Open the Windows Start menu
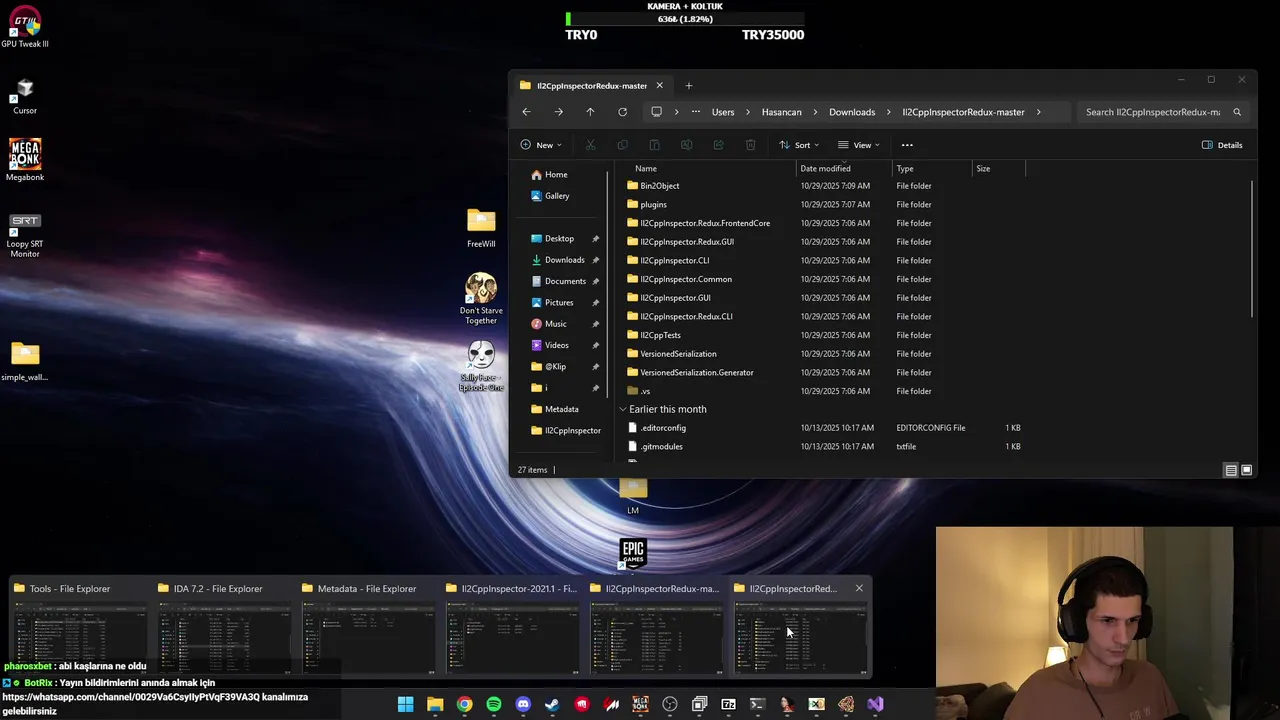This screenshot has height=720, width=1280. (x=405, y=704)
